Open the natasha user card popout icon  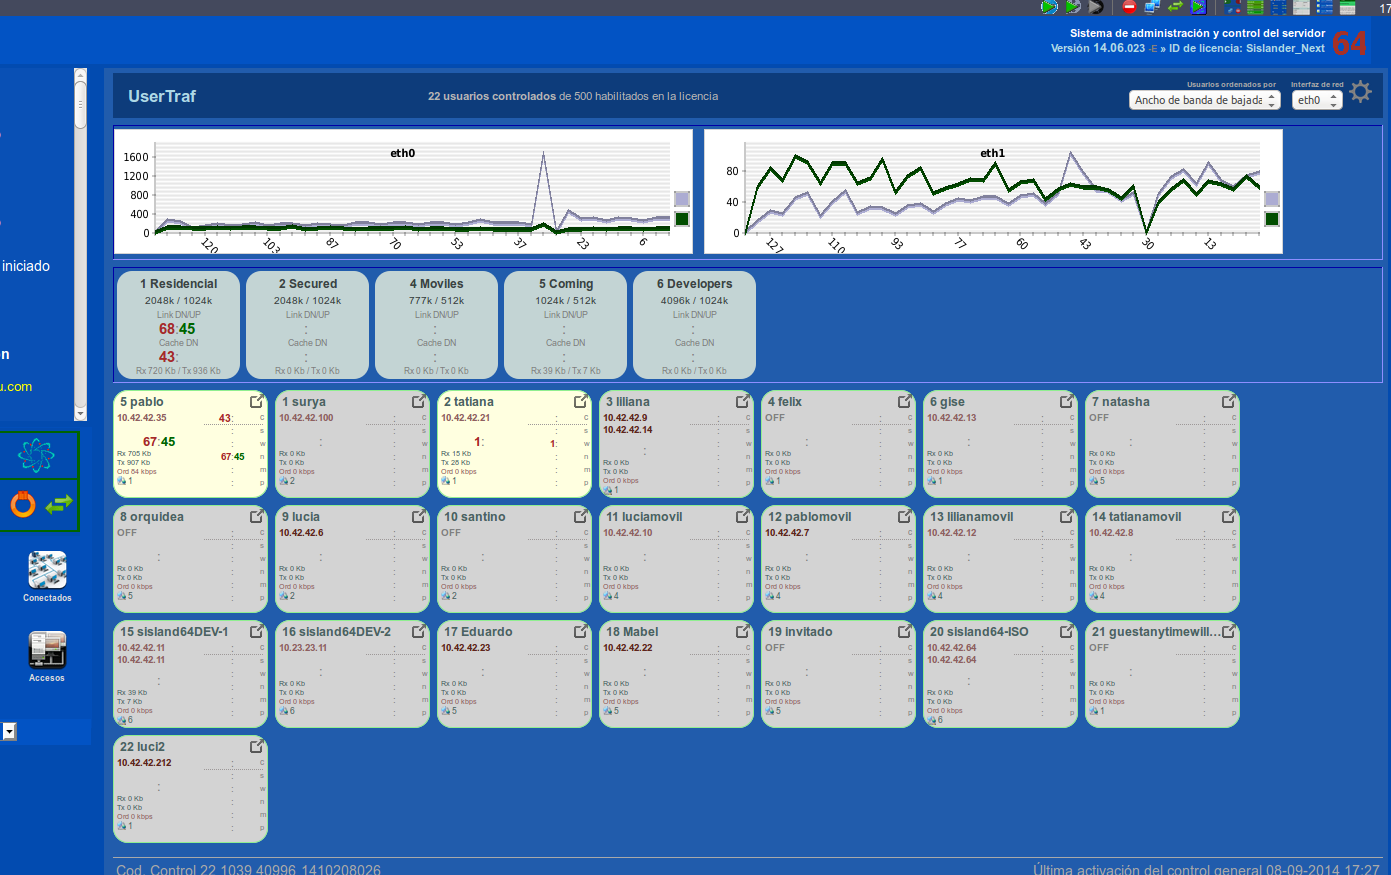coord(1229,401)
